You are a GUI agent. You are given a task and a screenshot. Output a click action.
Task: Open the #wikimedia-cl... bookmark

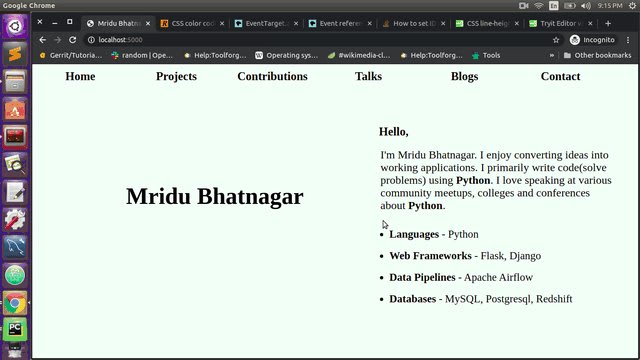[x=359, y=55]
